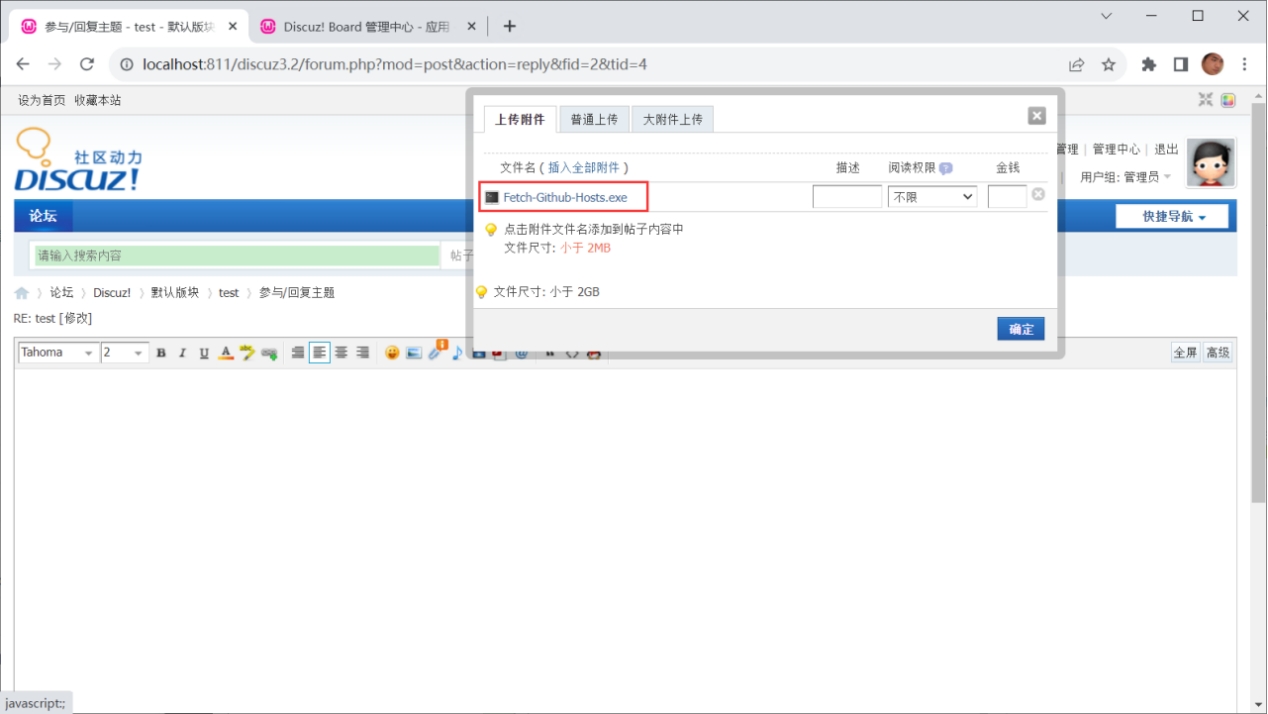Expand the 阅读权限 不限 dropdown
The width and height of the screenshot is (1268, 714).
(x=933, y=197)
